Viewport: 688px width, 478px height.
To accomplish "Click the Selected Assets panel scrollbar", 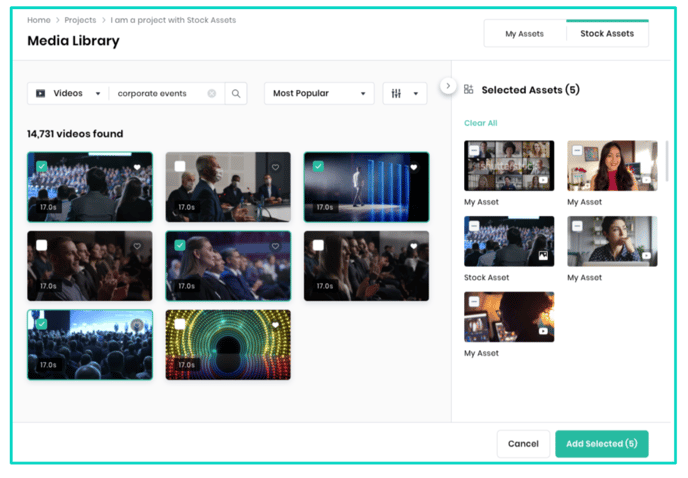I will [x=666, y=160].
